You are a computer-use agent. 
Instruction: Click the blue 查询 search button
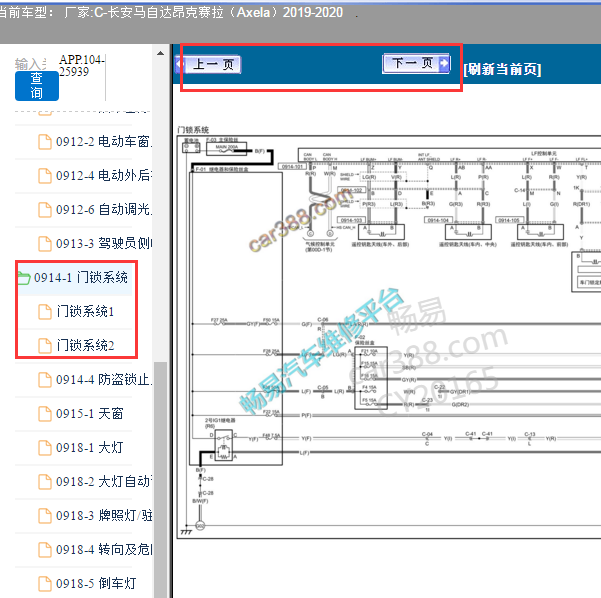(37, 86)
